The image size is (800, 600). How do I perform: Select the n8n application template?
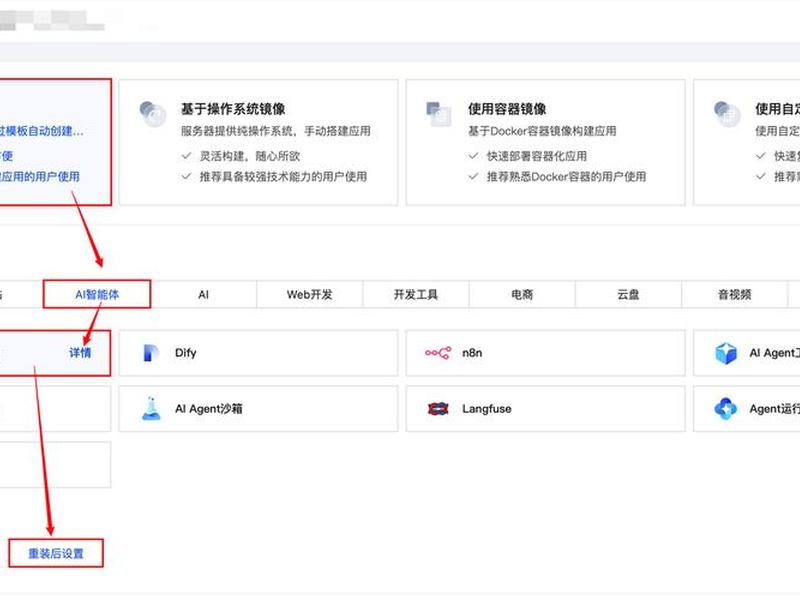click(x=545, y=353)
